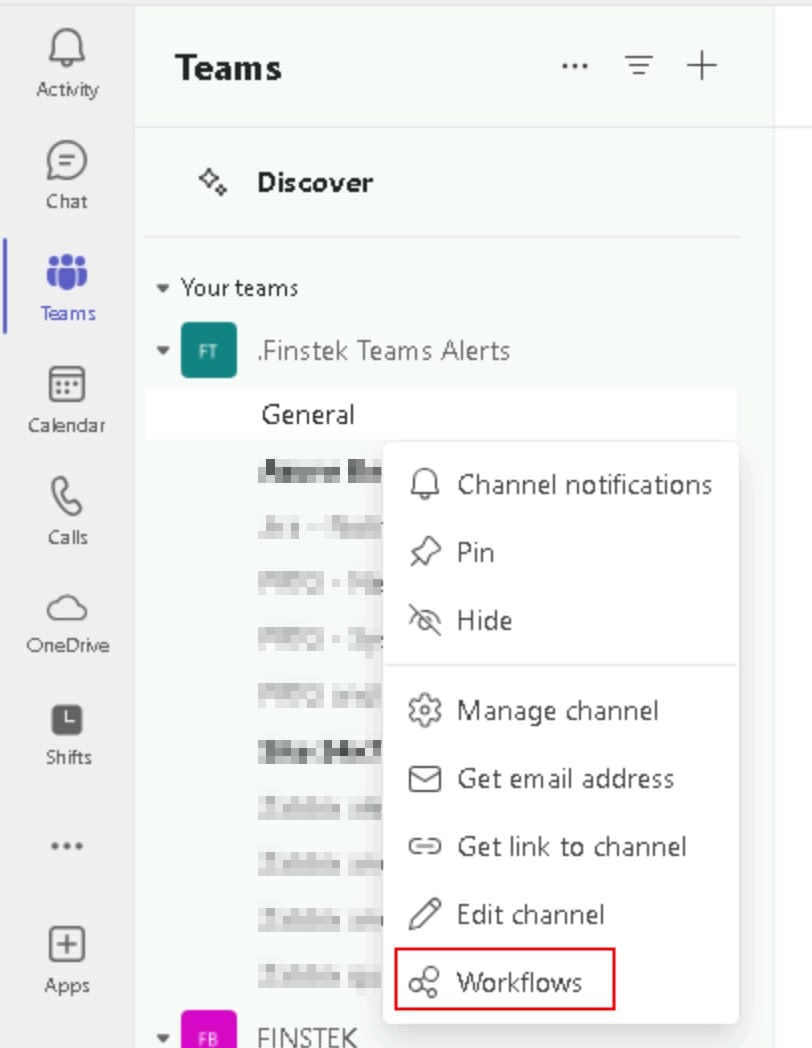The image size is (812, 1048).
Task: Click the Your teams label
Action: click(239, 288)
